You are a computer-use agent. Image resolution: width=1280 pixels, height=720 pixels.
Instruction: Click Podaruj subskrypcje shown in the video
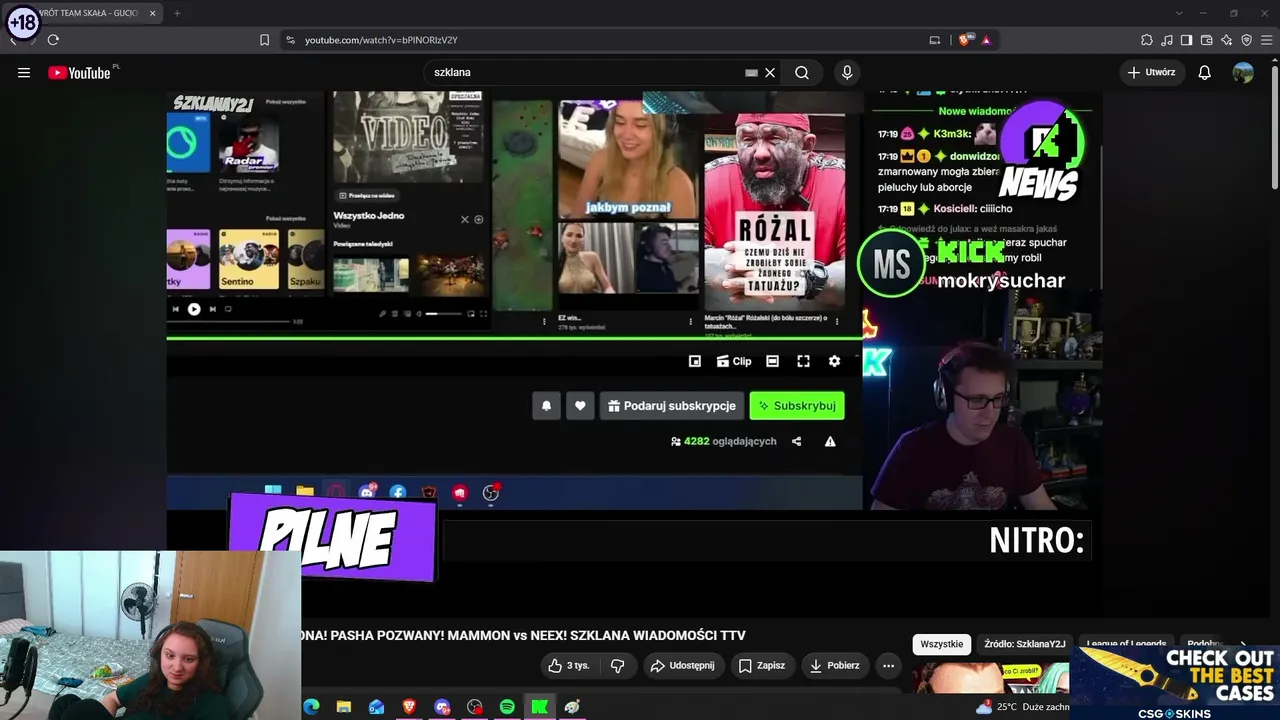click(x=672, y=405)
